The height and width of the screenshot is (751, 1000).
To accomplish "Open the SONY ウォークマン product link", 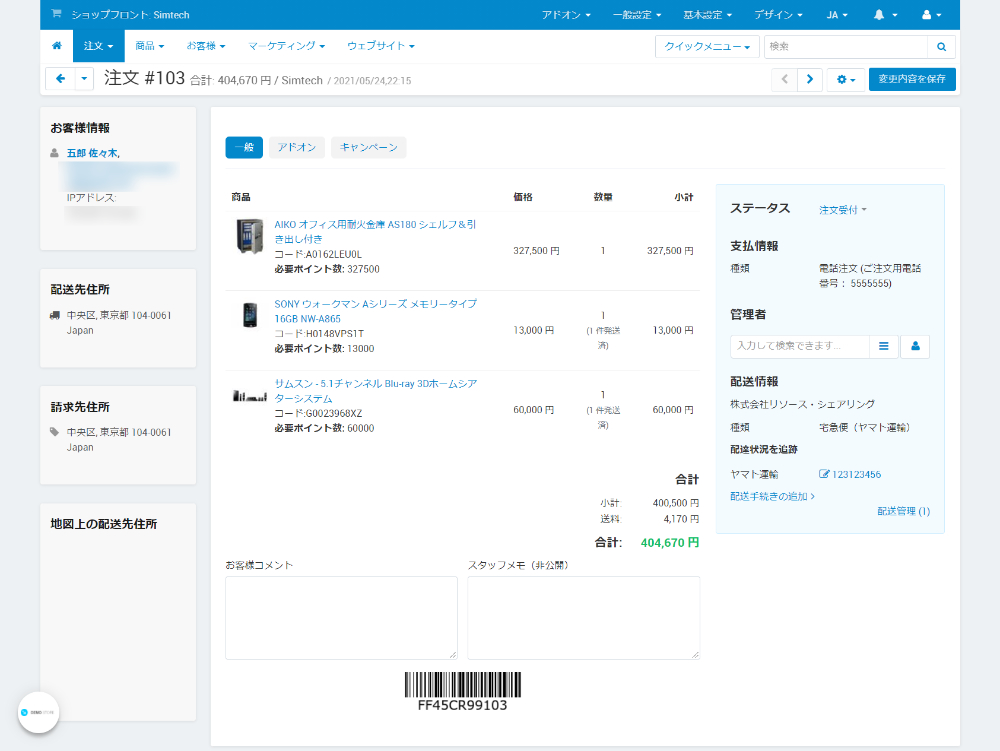I will tap(376, 311).
